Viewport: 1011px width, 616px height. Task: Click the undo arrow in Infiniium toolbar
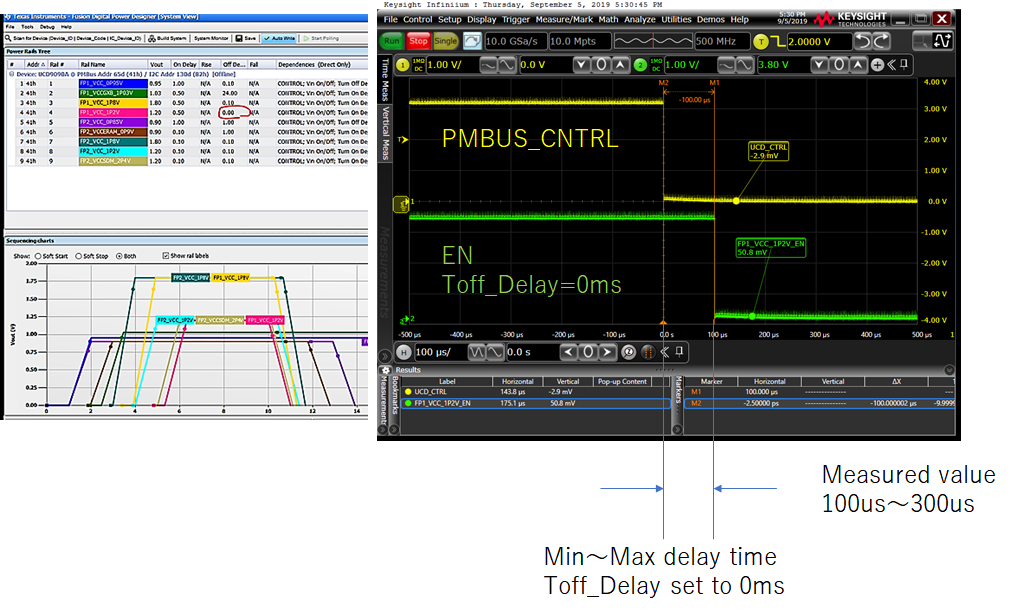[863, 41]
